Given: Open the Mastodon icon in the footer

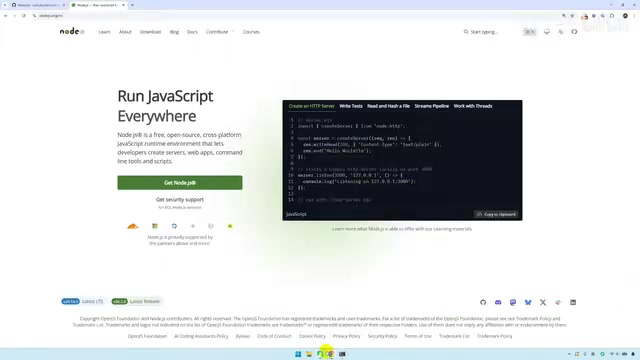Looking at the screenshot, I should click(513, 302).
